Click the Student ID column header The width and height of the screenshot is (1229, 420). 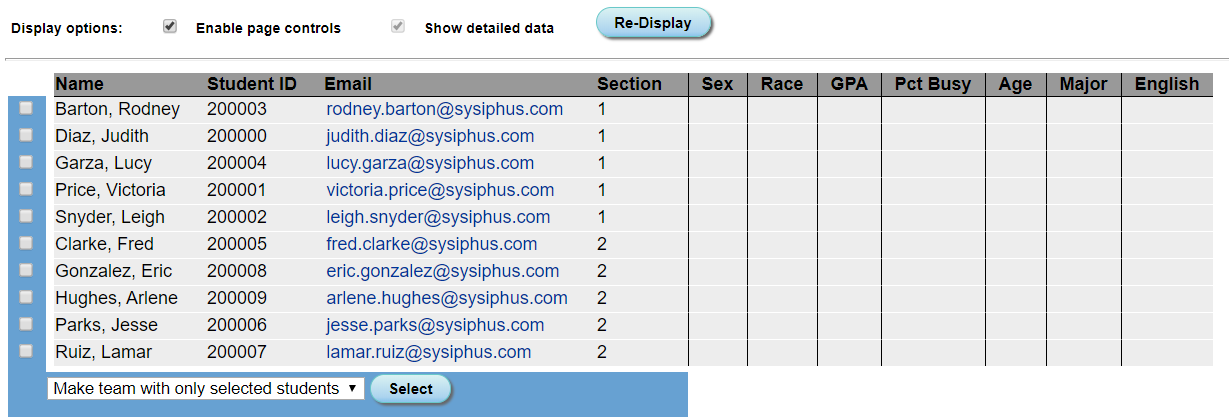tap(252, 84)
